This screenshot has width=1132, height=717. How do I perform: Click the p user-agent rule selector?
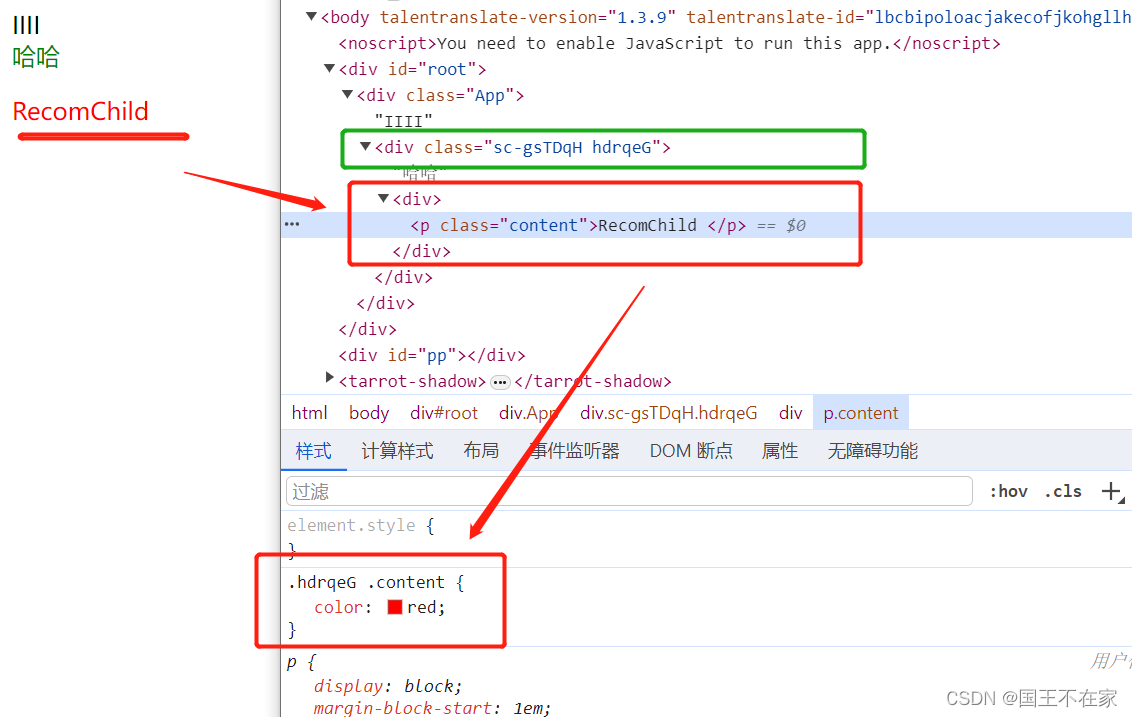pos(292,661)
